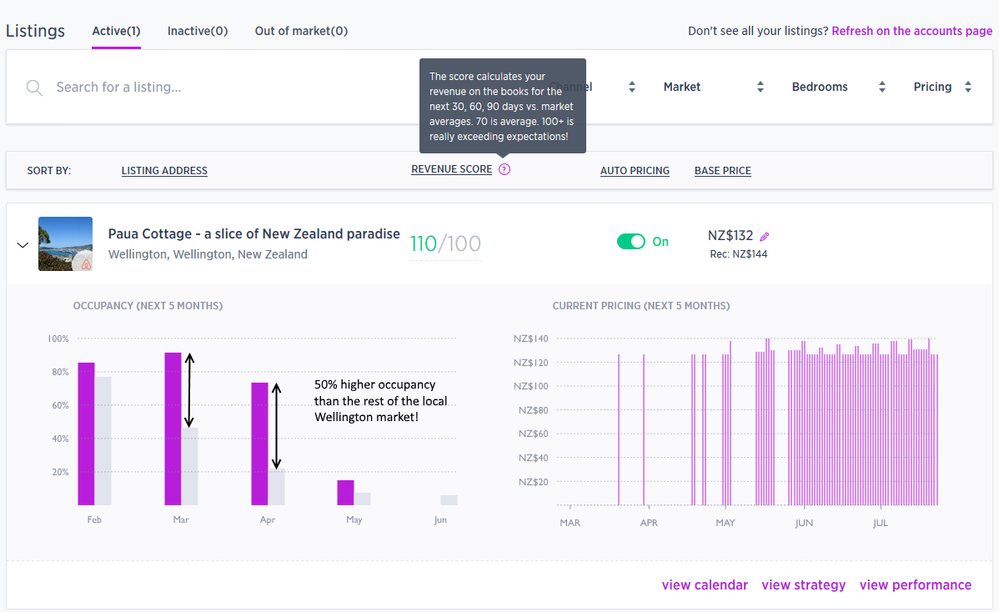This screenshot has height=612, width=999.
Task: Switch to the Out of market(0) tab
Action: (301, 31)
